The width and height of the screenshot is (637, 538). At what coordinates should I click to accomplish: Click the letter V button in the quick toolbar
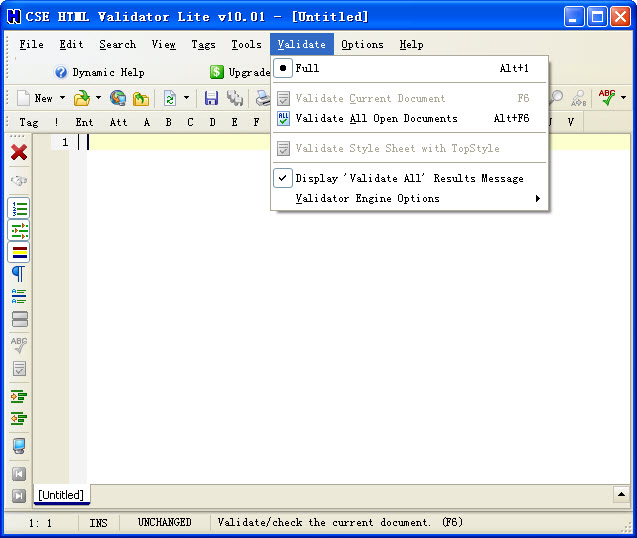(570, 122)
